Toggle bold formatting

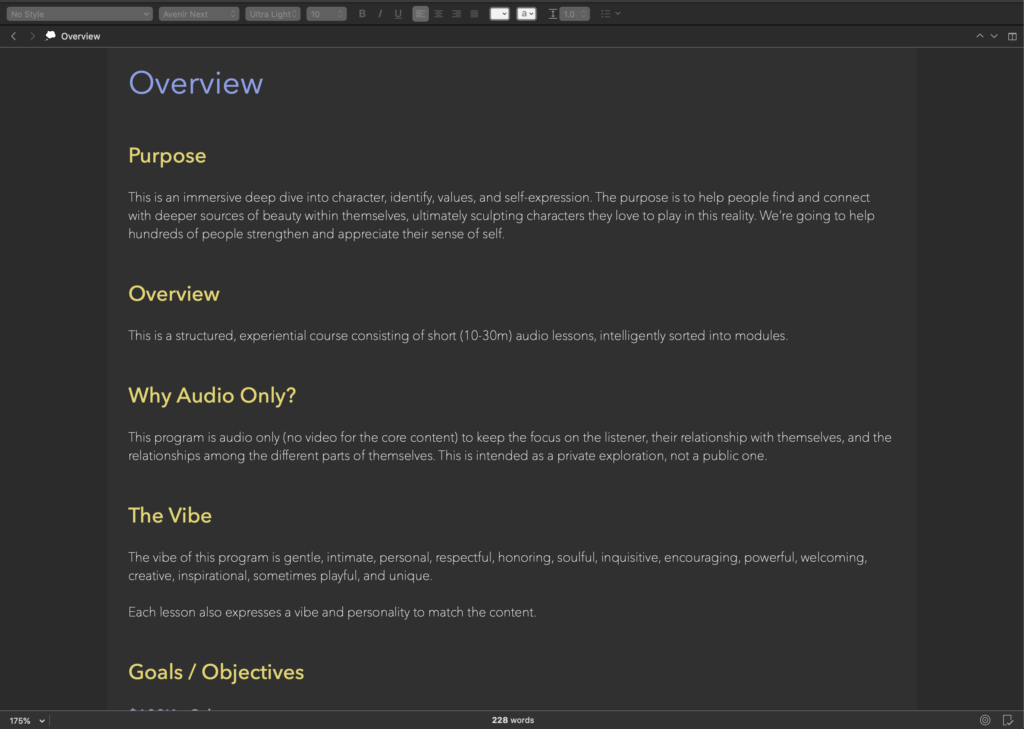pyautogui.click(x=362, y=14)
